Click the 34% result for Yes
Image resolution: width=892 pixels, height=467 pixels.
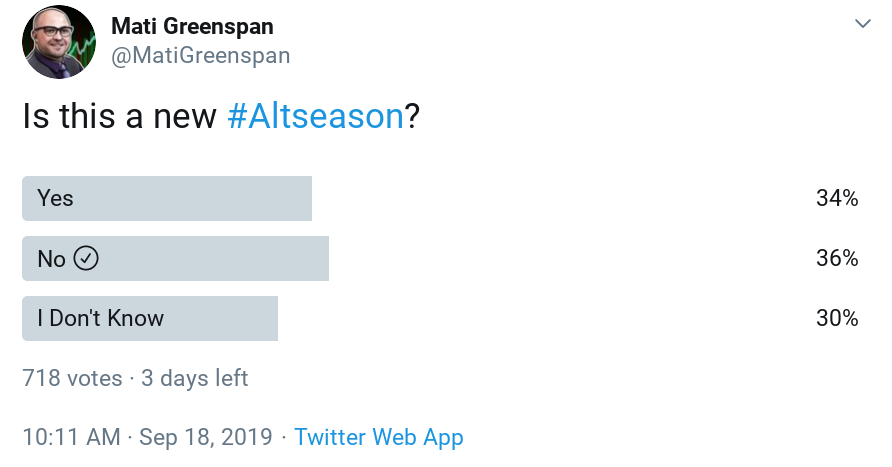click(837, 198)
